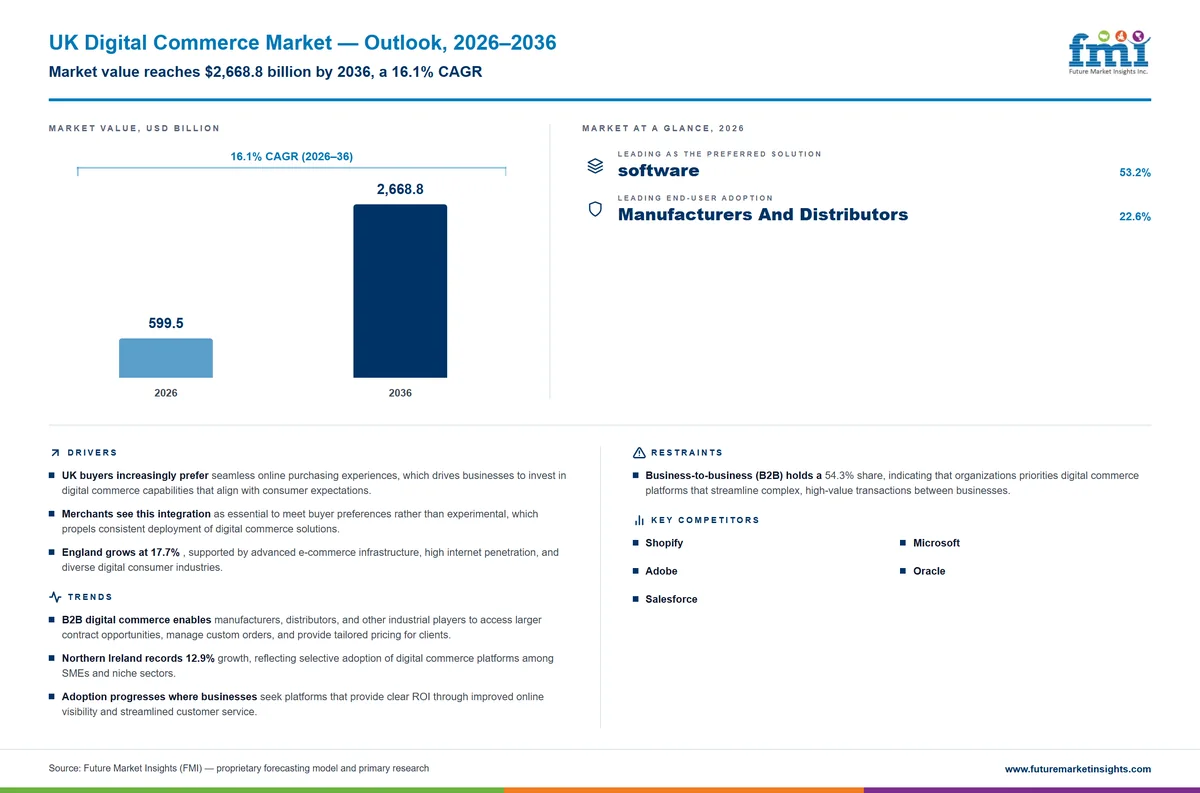Click the 2036 axis label

pyautogui.click(x=400, y=393)
